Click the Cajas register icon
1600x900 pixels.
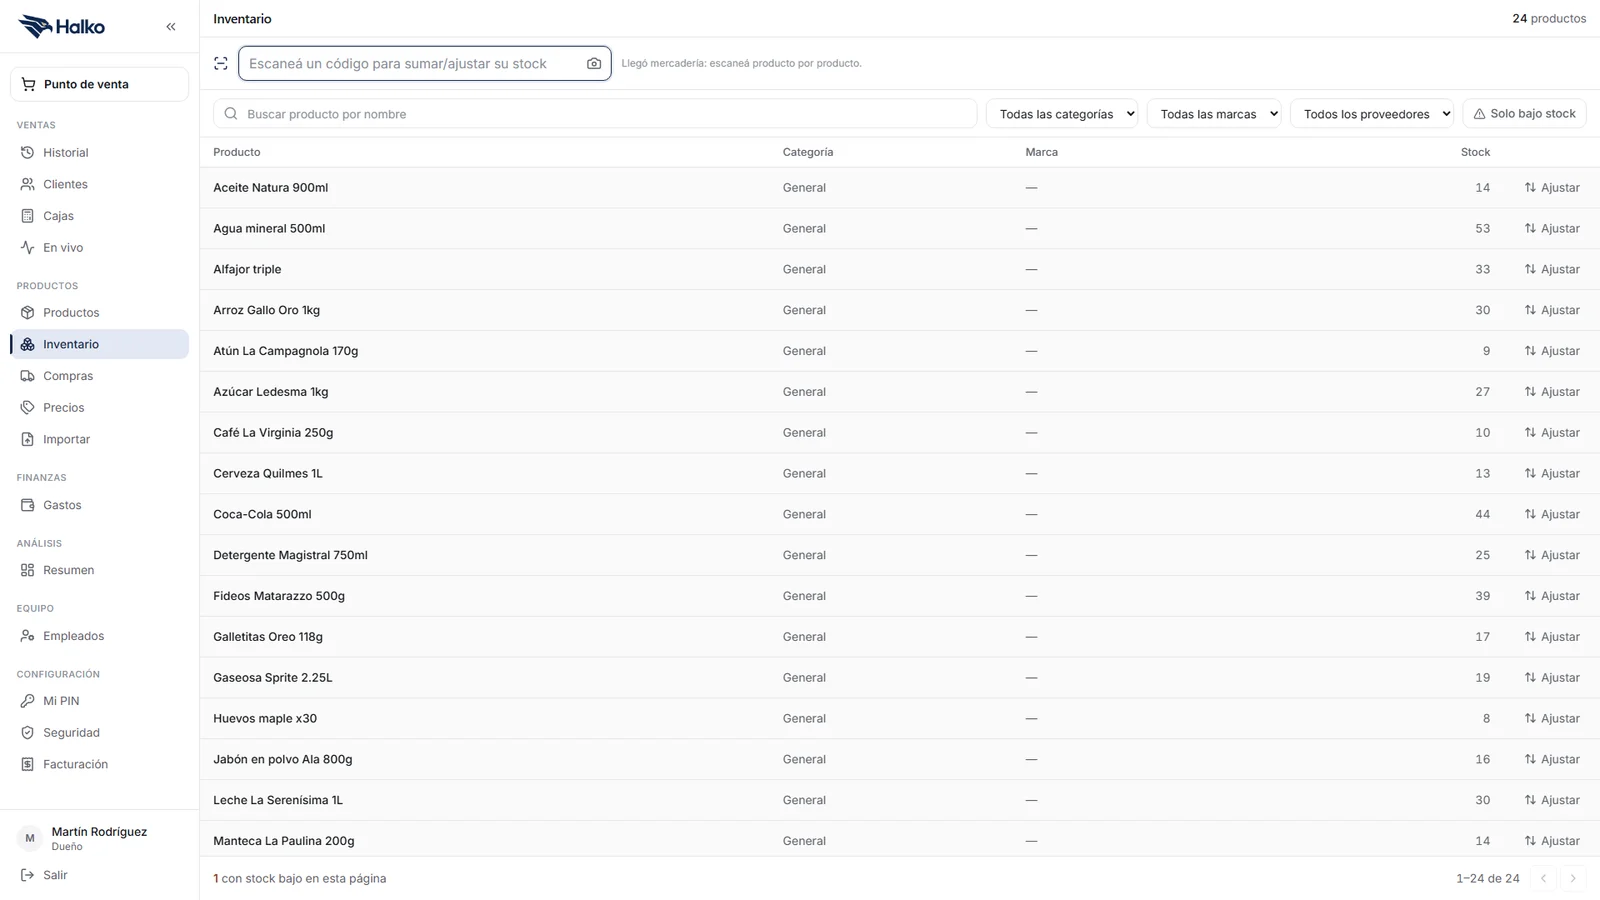click(x=28, y=216)
